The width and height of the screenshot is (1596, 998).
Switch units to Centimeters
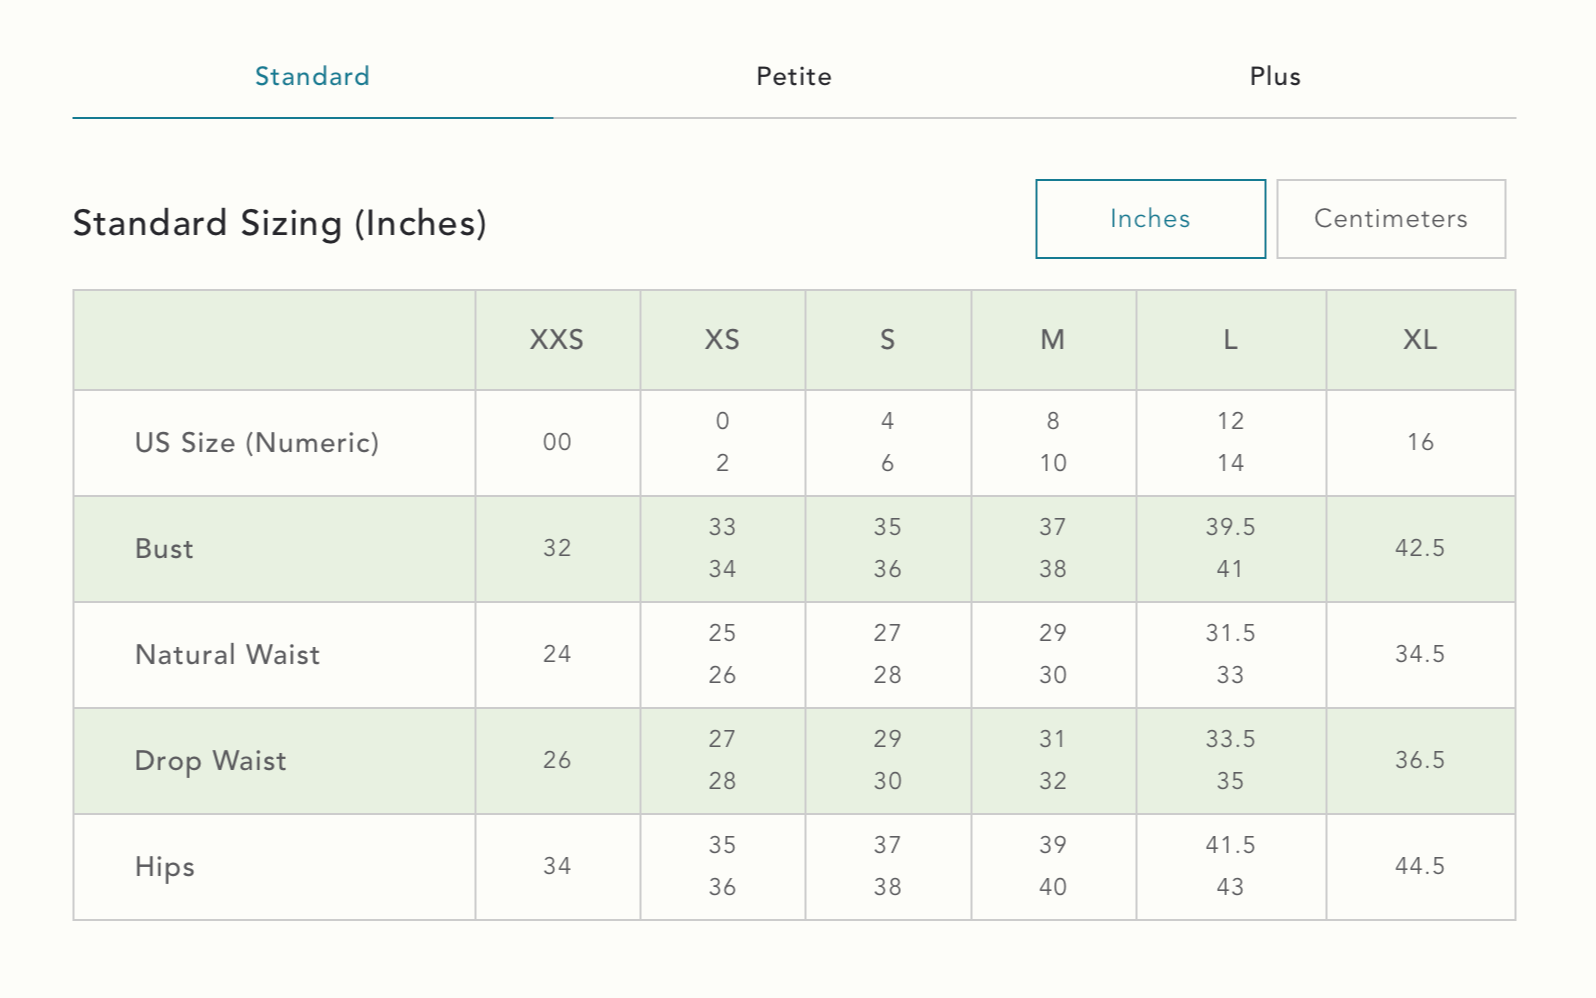pyautogui.click(x=1390, y=219)
